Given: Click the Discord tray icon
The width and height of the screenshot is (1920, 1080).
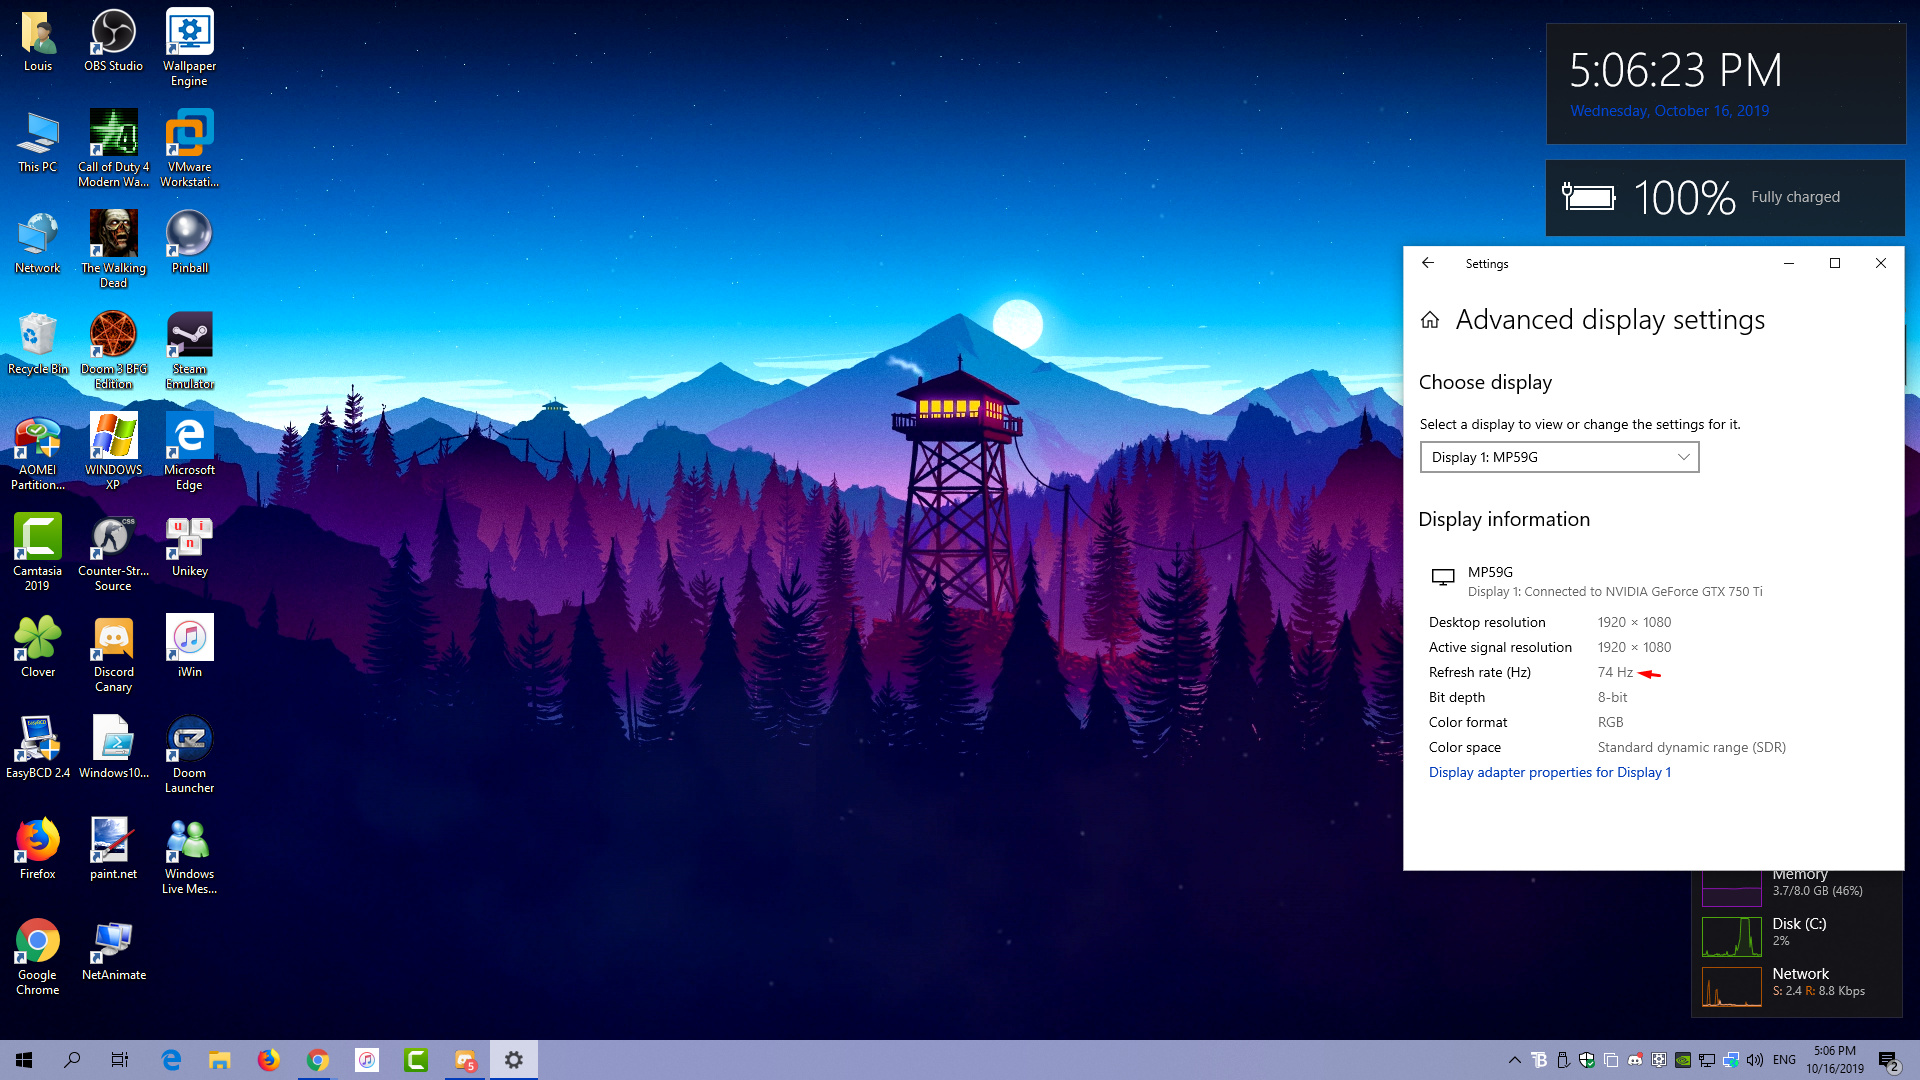Looking at the screenshot, I should (x=1635, y=1060).
